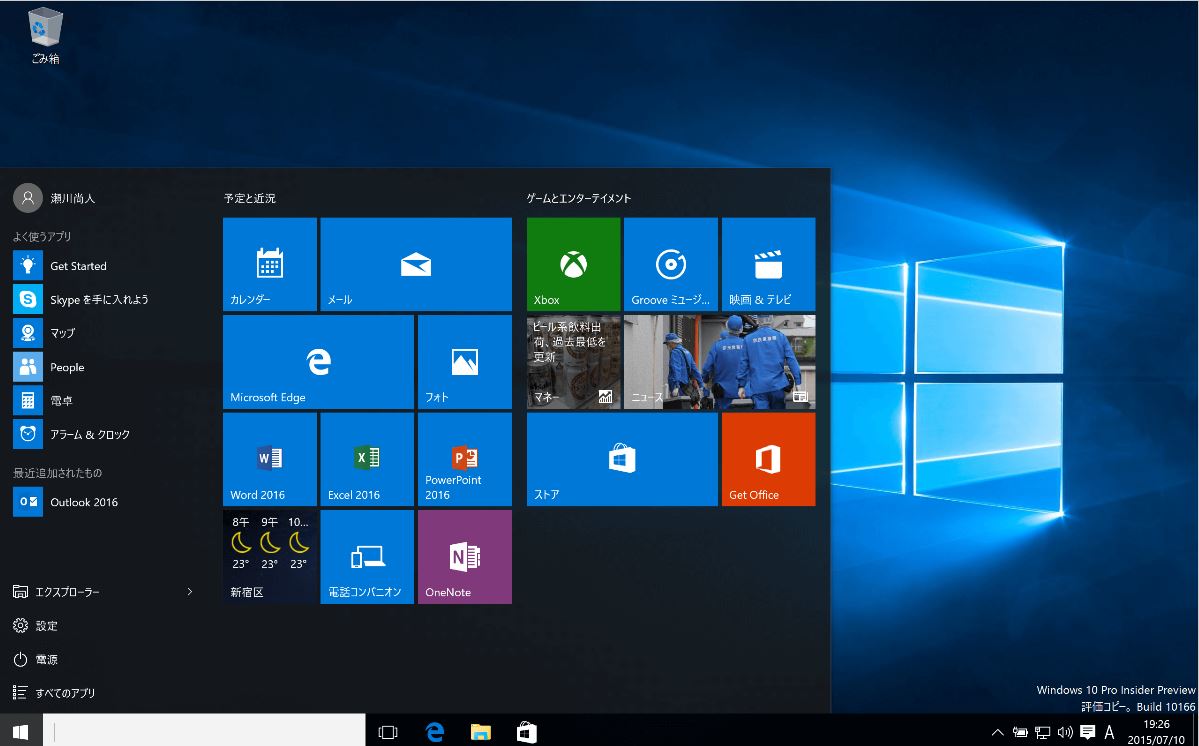
Task: Open the カレンダー (Calendar) tile
Action: click(x=270, y=264)
